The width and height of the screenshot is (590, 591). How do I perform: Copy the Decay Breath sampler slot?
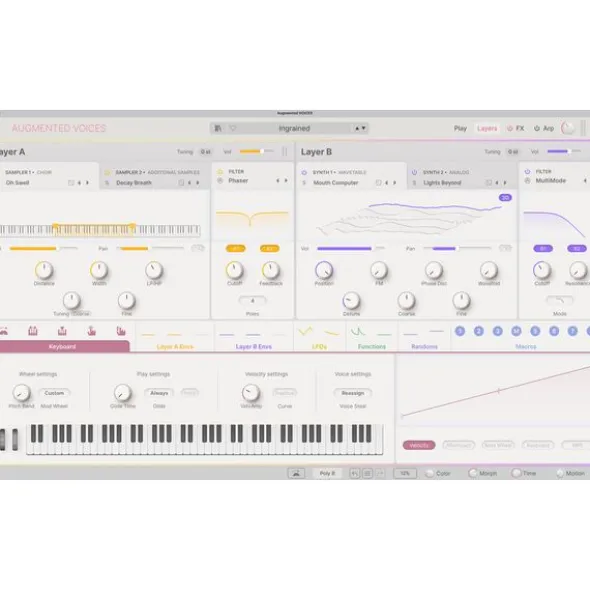(181, 183)
